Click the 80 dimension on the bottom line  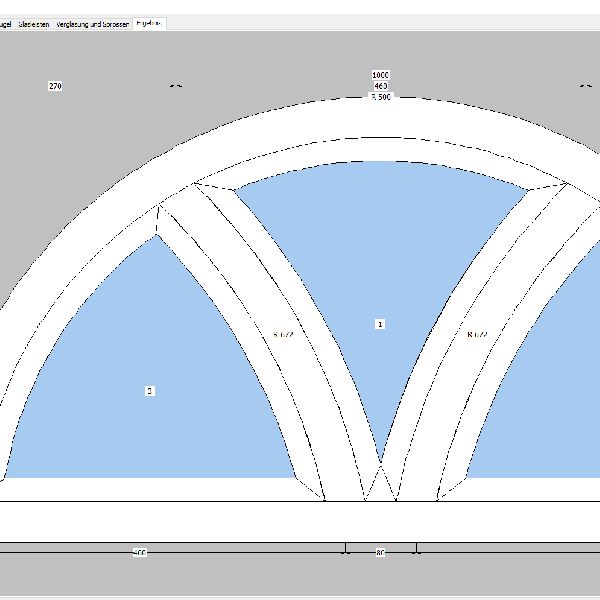(380, 552)
